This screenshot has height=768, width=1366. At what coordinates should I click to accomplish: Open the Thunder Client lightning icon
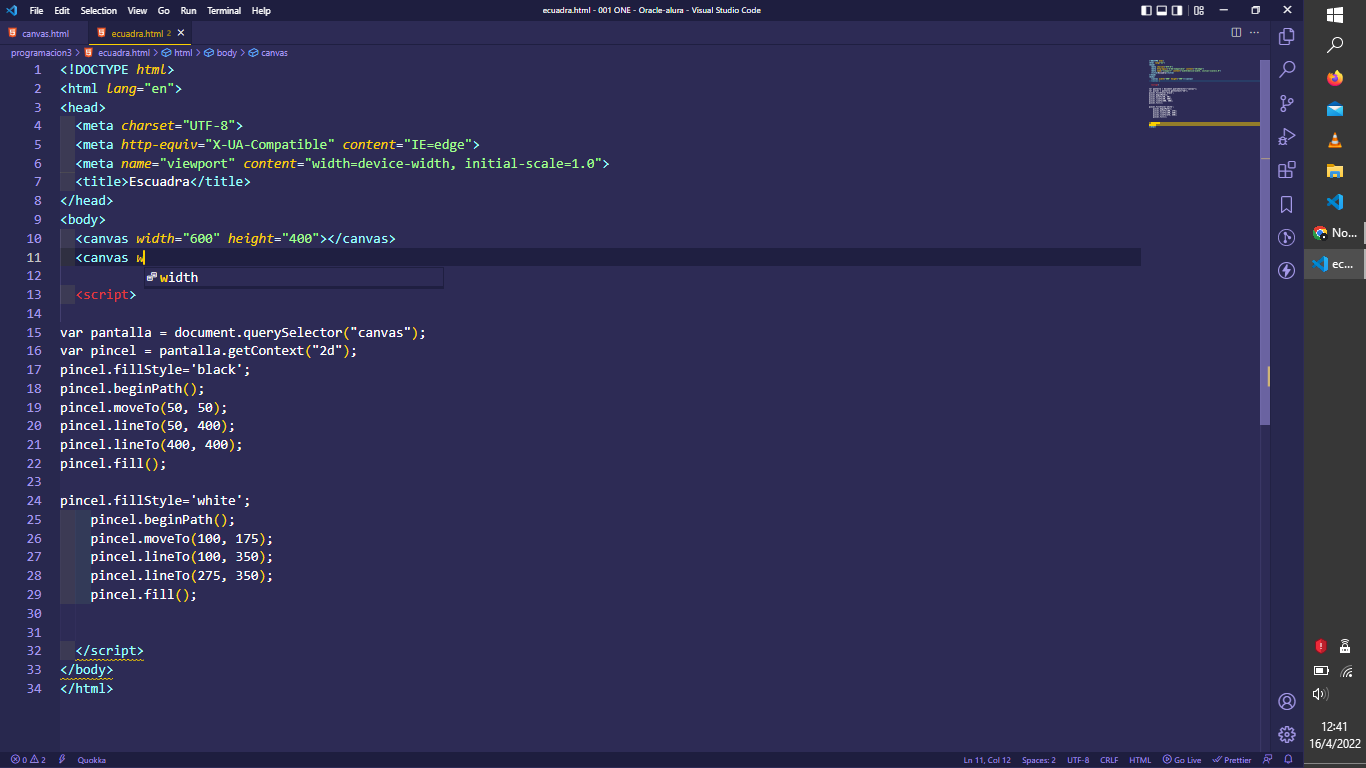pos(1287,271)
